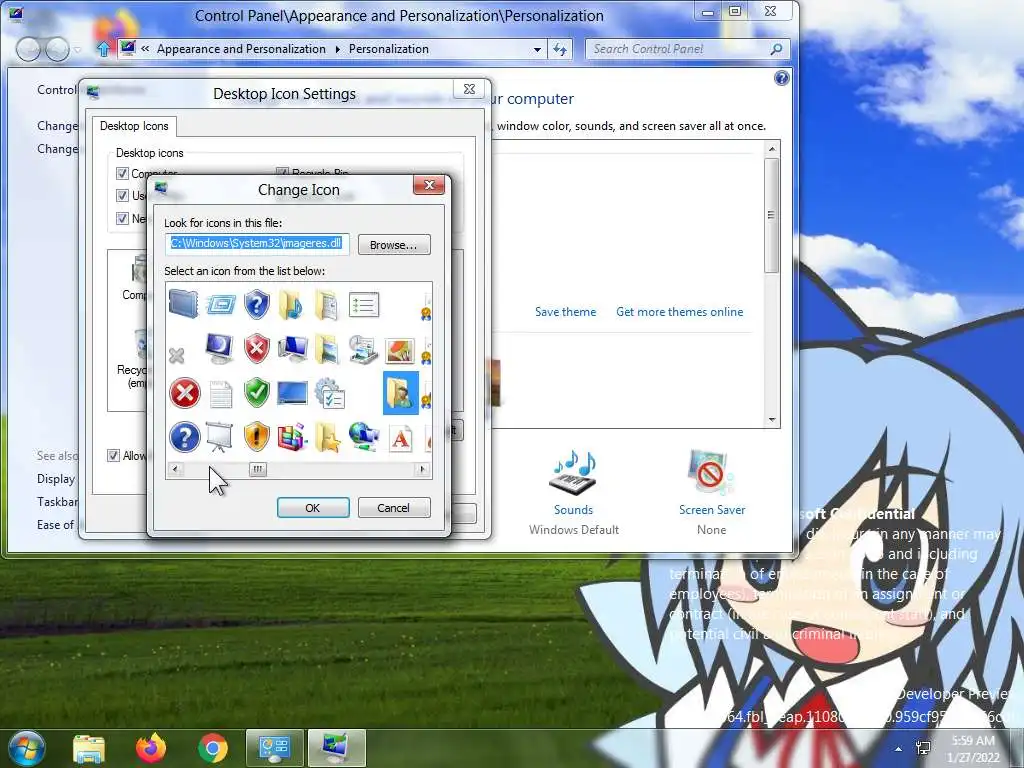Select the music folder icon
This screenshot has height=768, width=1024.
tap(291, 305)
